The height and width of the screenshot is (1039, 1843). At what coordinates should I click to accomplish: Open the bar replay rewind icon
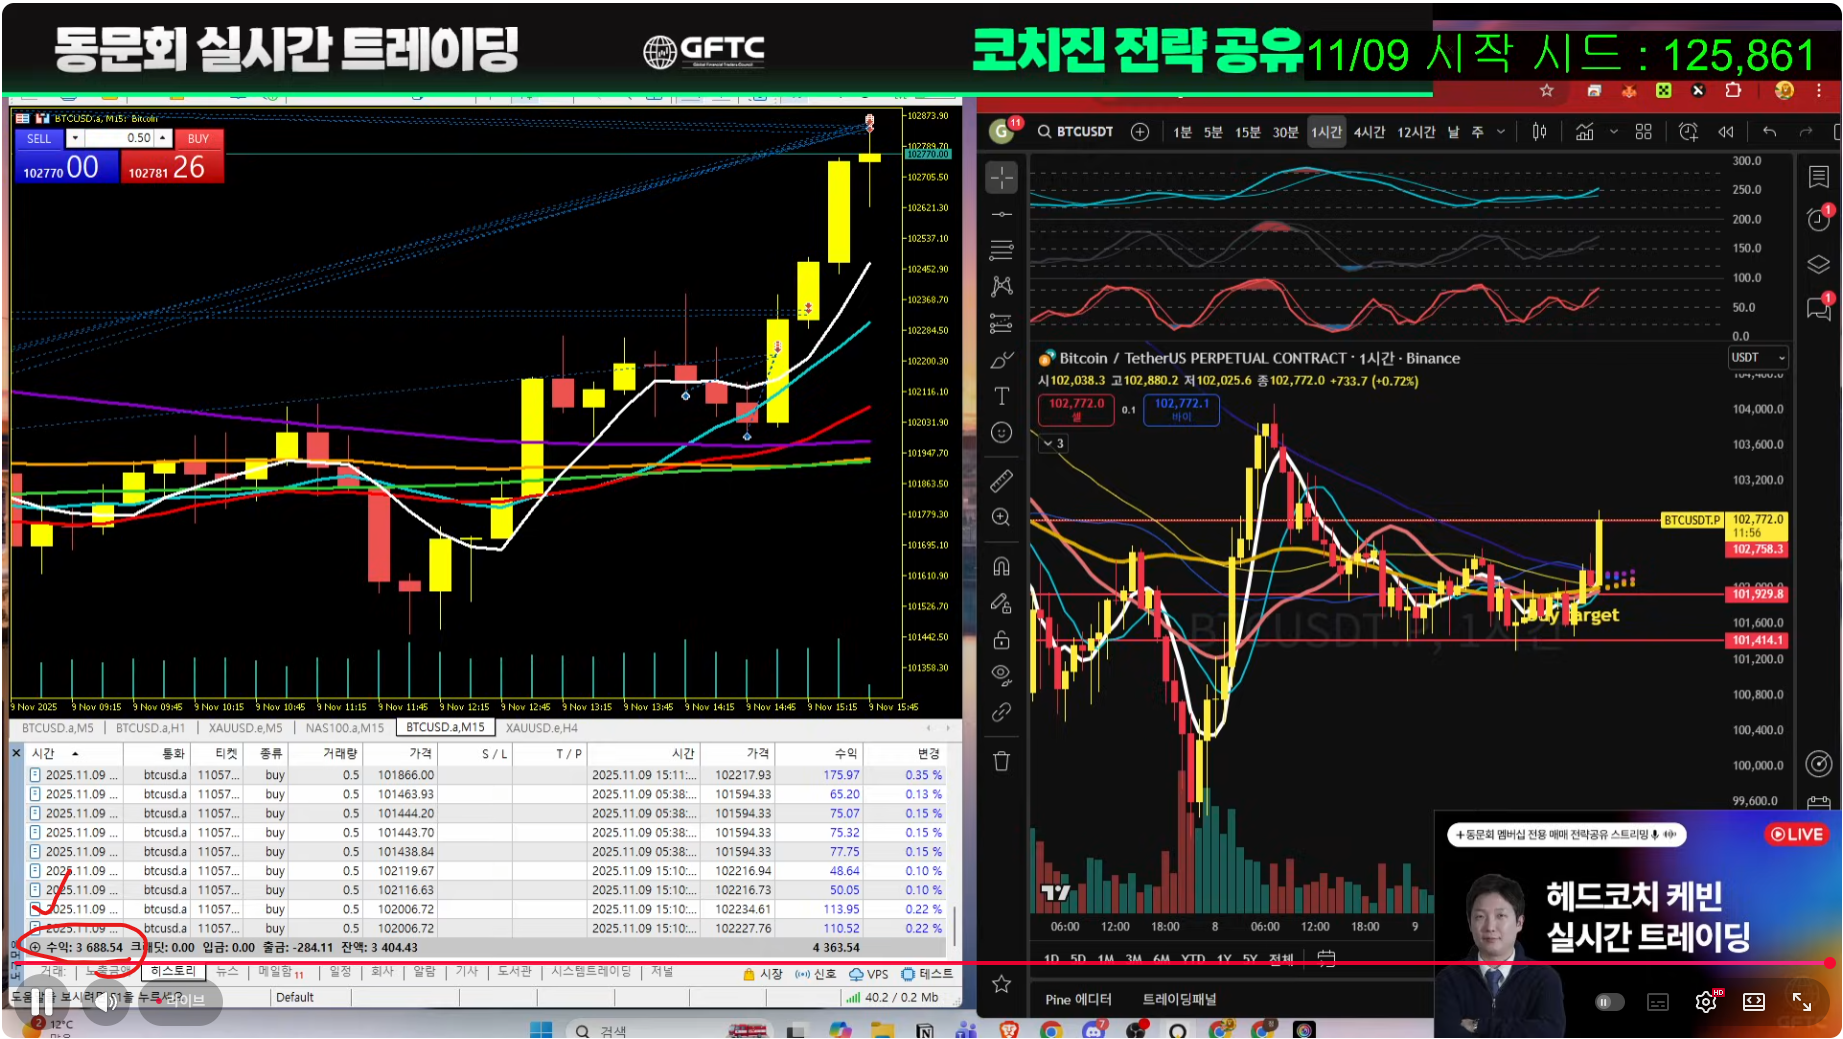[1725, 132]
